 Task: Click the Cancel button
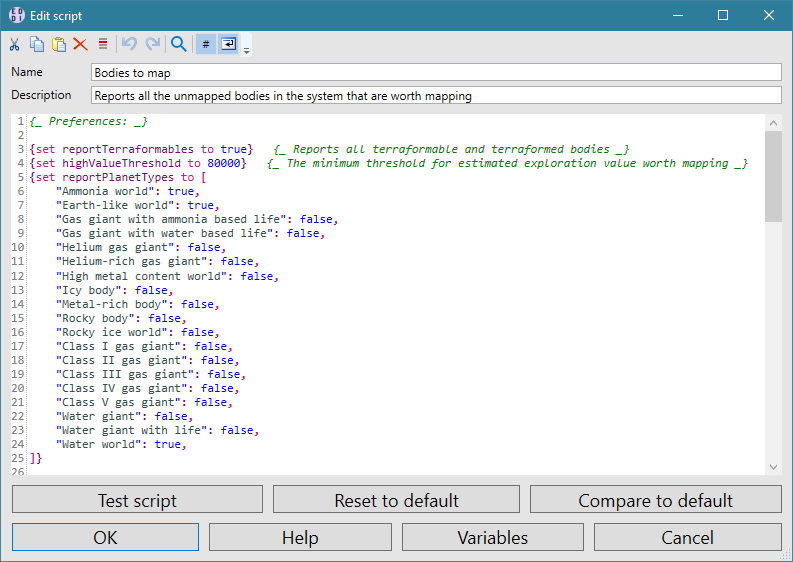click(687, 537)
